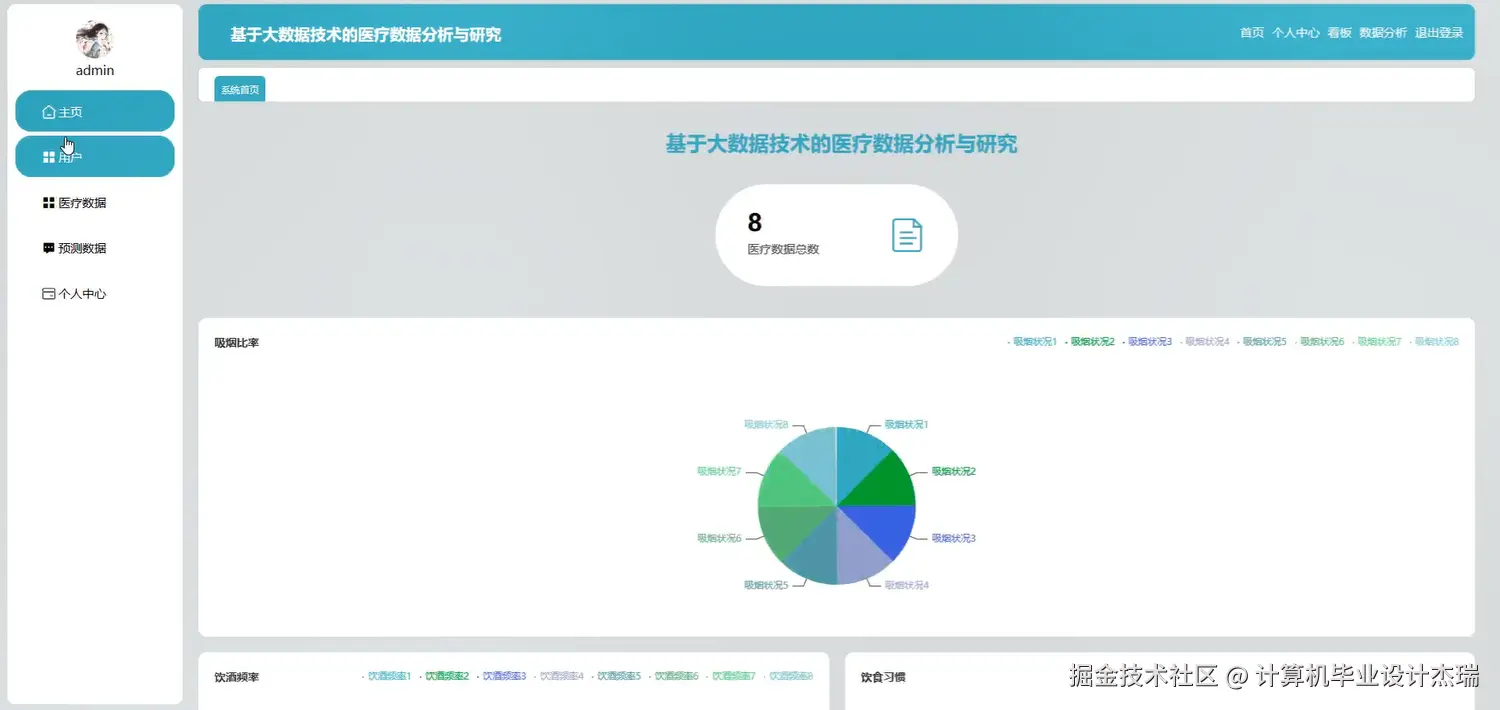Toggle 吸烟状况5 in the smoking chart legend
This screenshot has height=710, width=1500.
point(1262,342)
